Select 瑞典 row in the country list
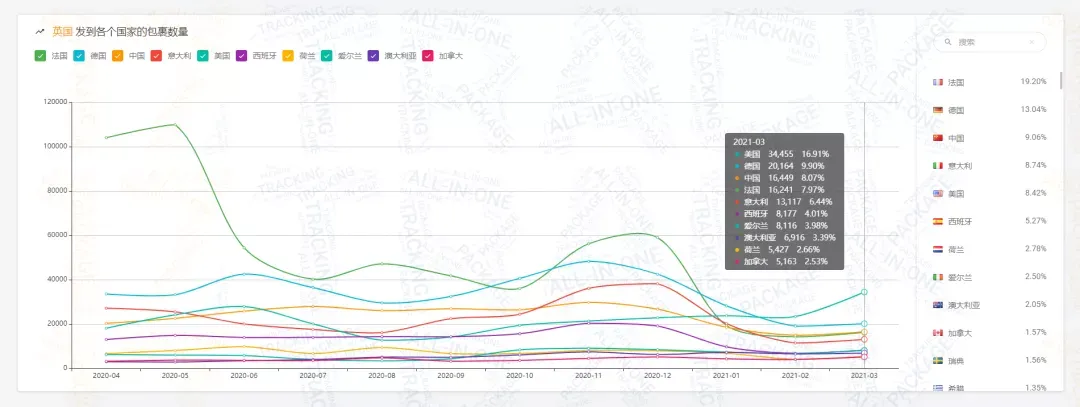Image resolution: width=1080 pixels, height=407 pixels. tap(989, 360)
